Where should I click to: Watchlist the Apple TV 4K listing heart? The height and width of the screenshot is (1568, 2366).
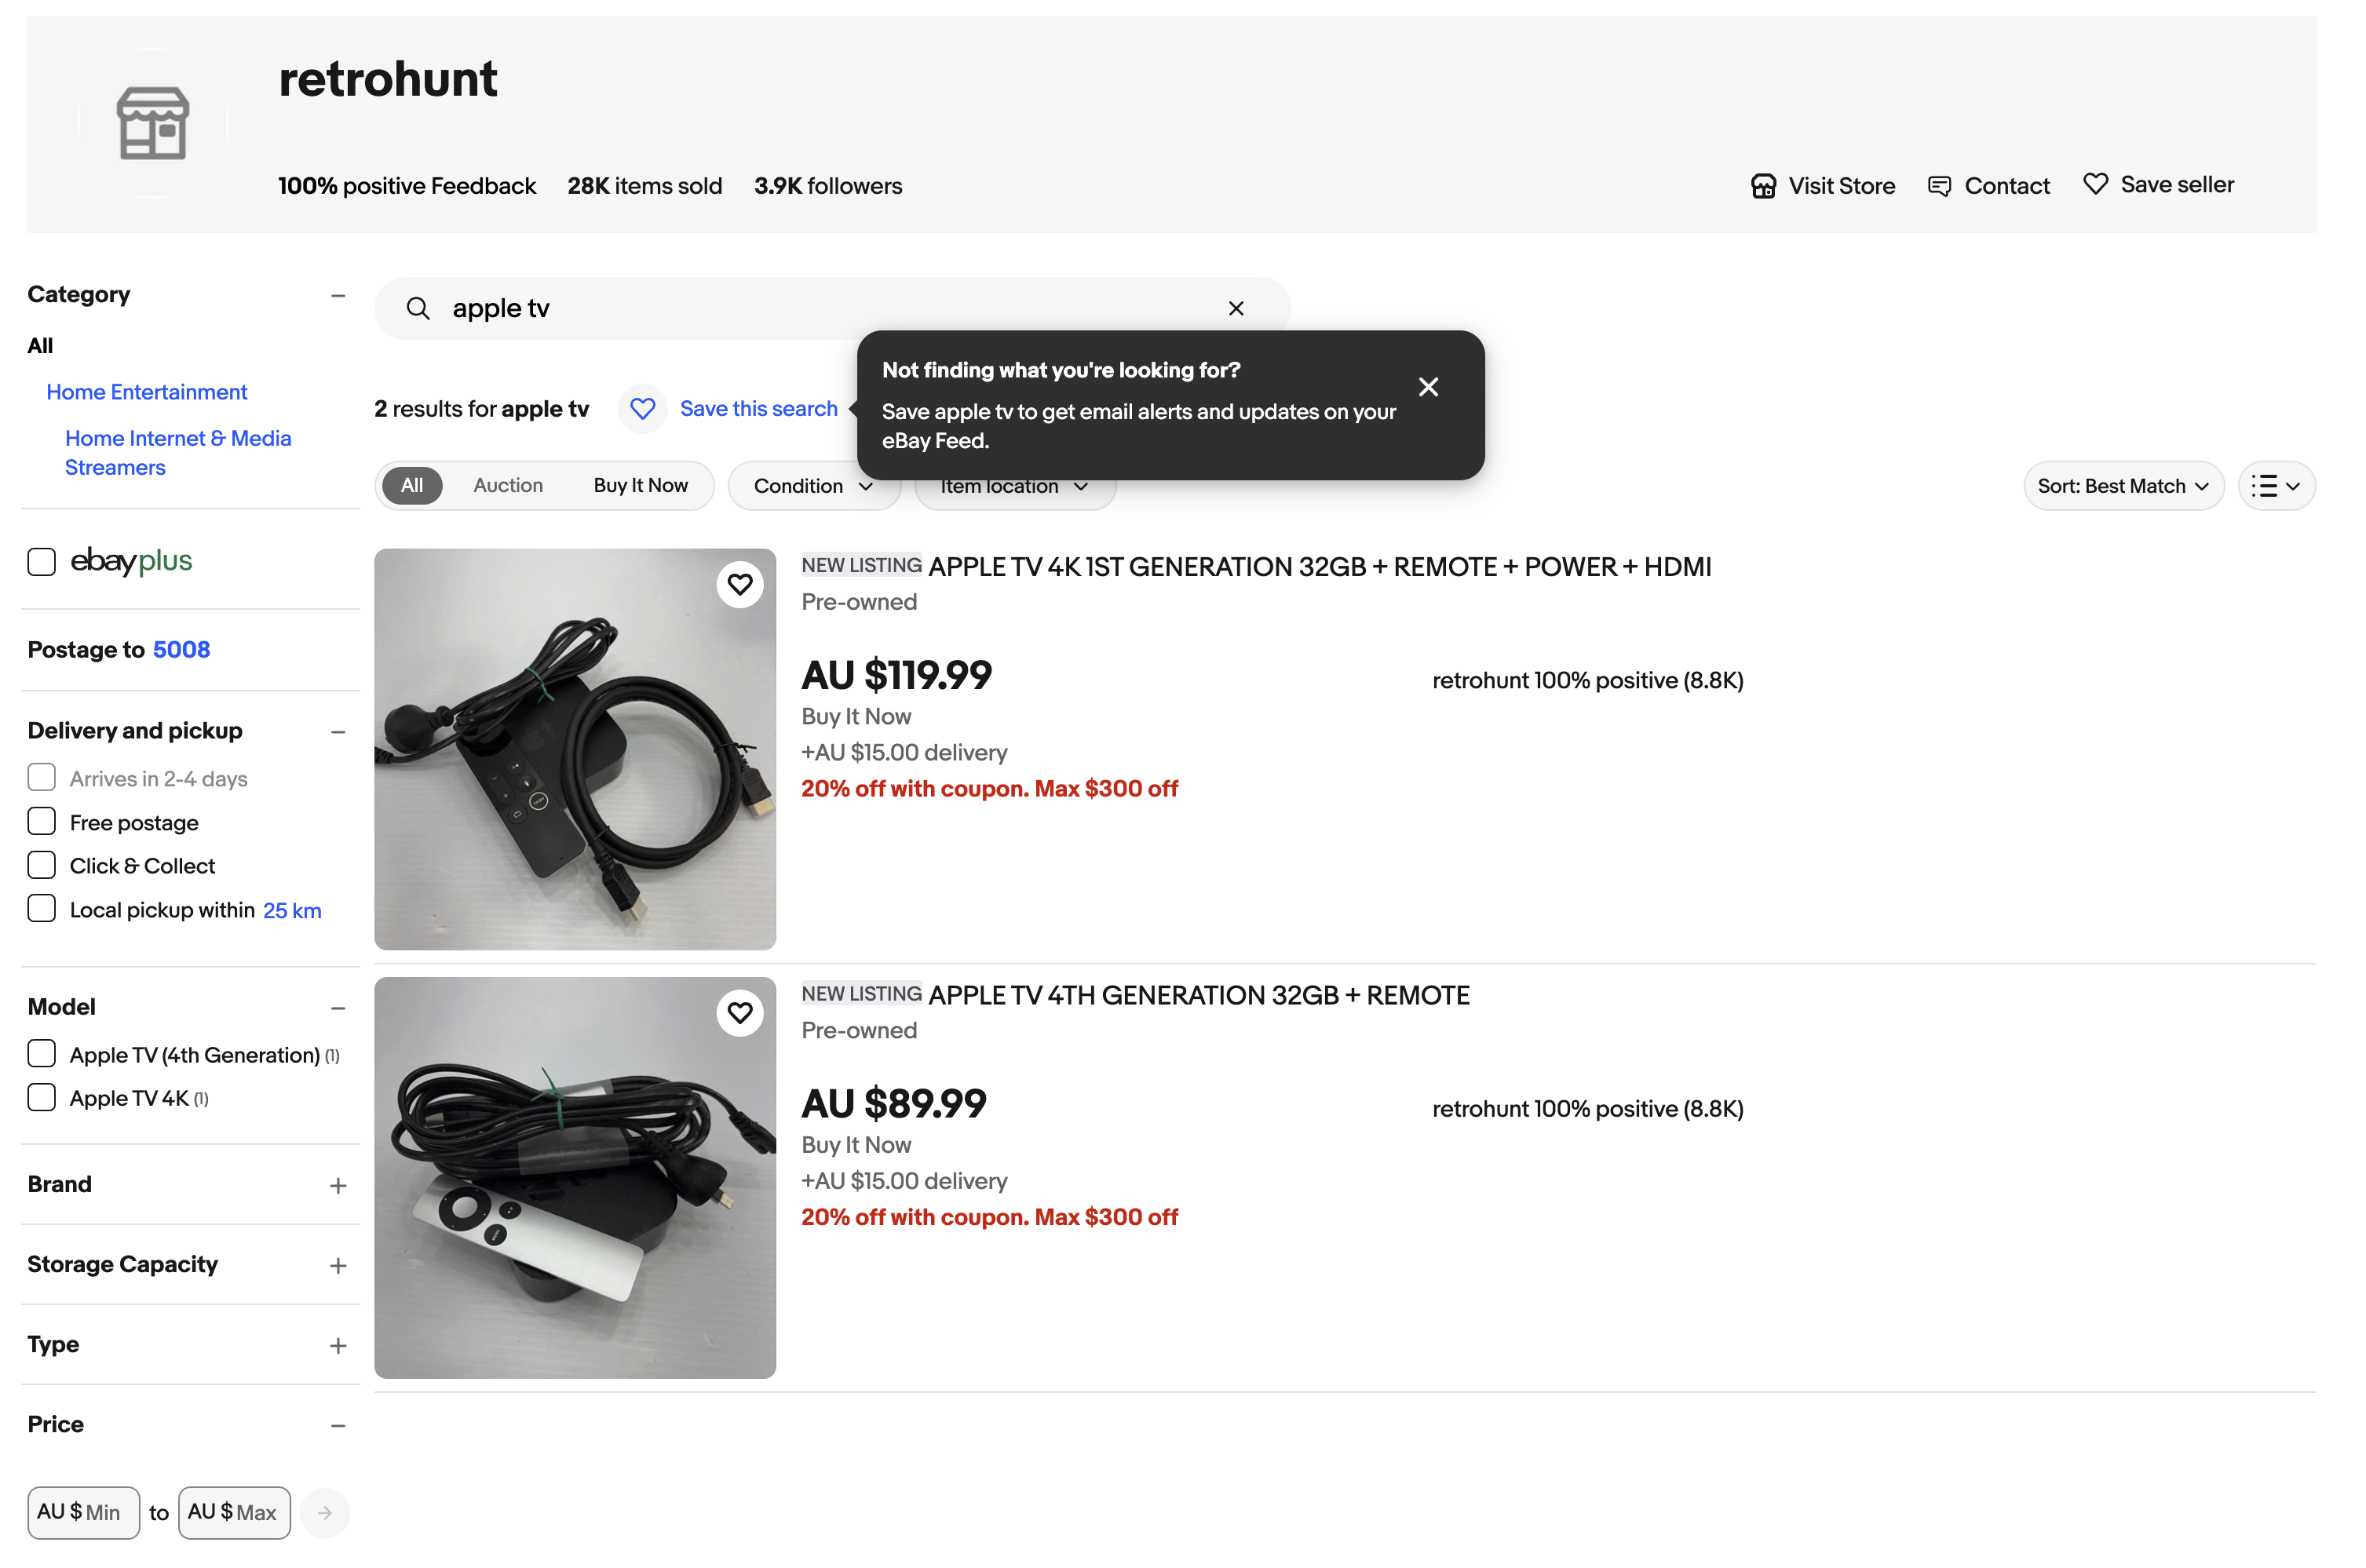click(739, 584)
